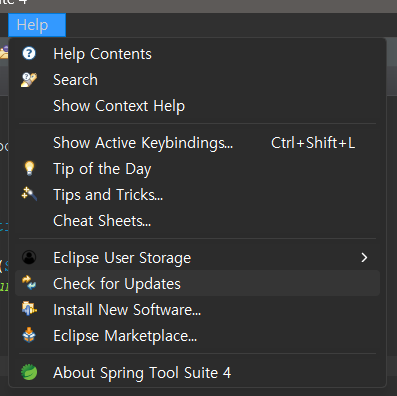Close the Help menu from the menu bar
Screen dimensions: 397x396
click(x=37, y=25)
